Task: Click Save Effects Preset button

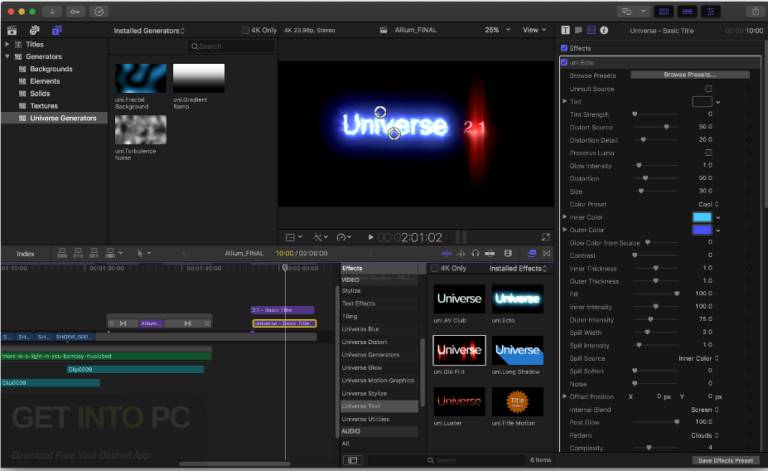Action: pos(725,461)
